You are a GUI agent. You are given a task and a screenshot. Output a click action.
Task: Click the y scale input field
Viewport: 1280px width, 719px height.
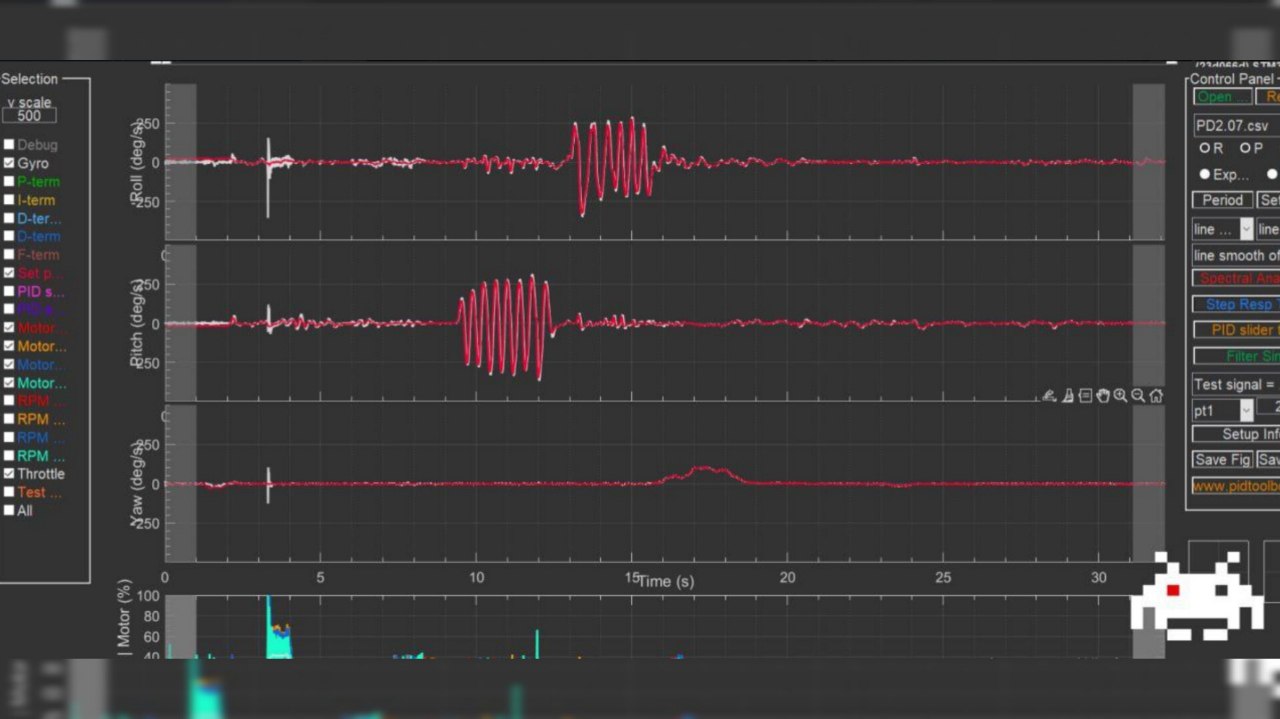tap(29, 116)
